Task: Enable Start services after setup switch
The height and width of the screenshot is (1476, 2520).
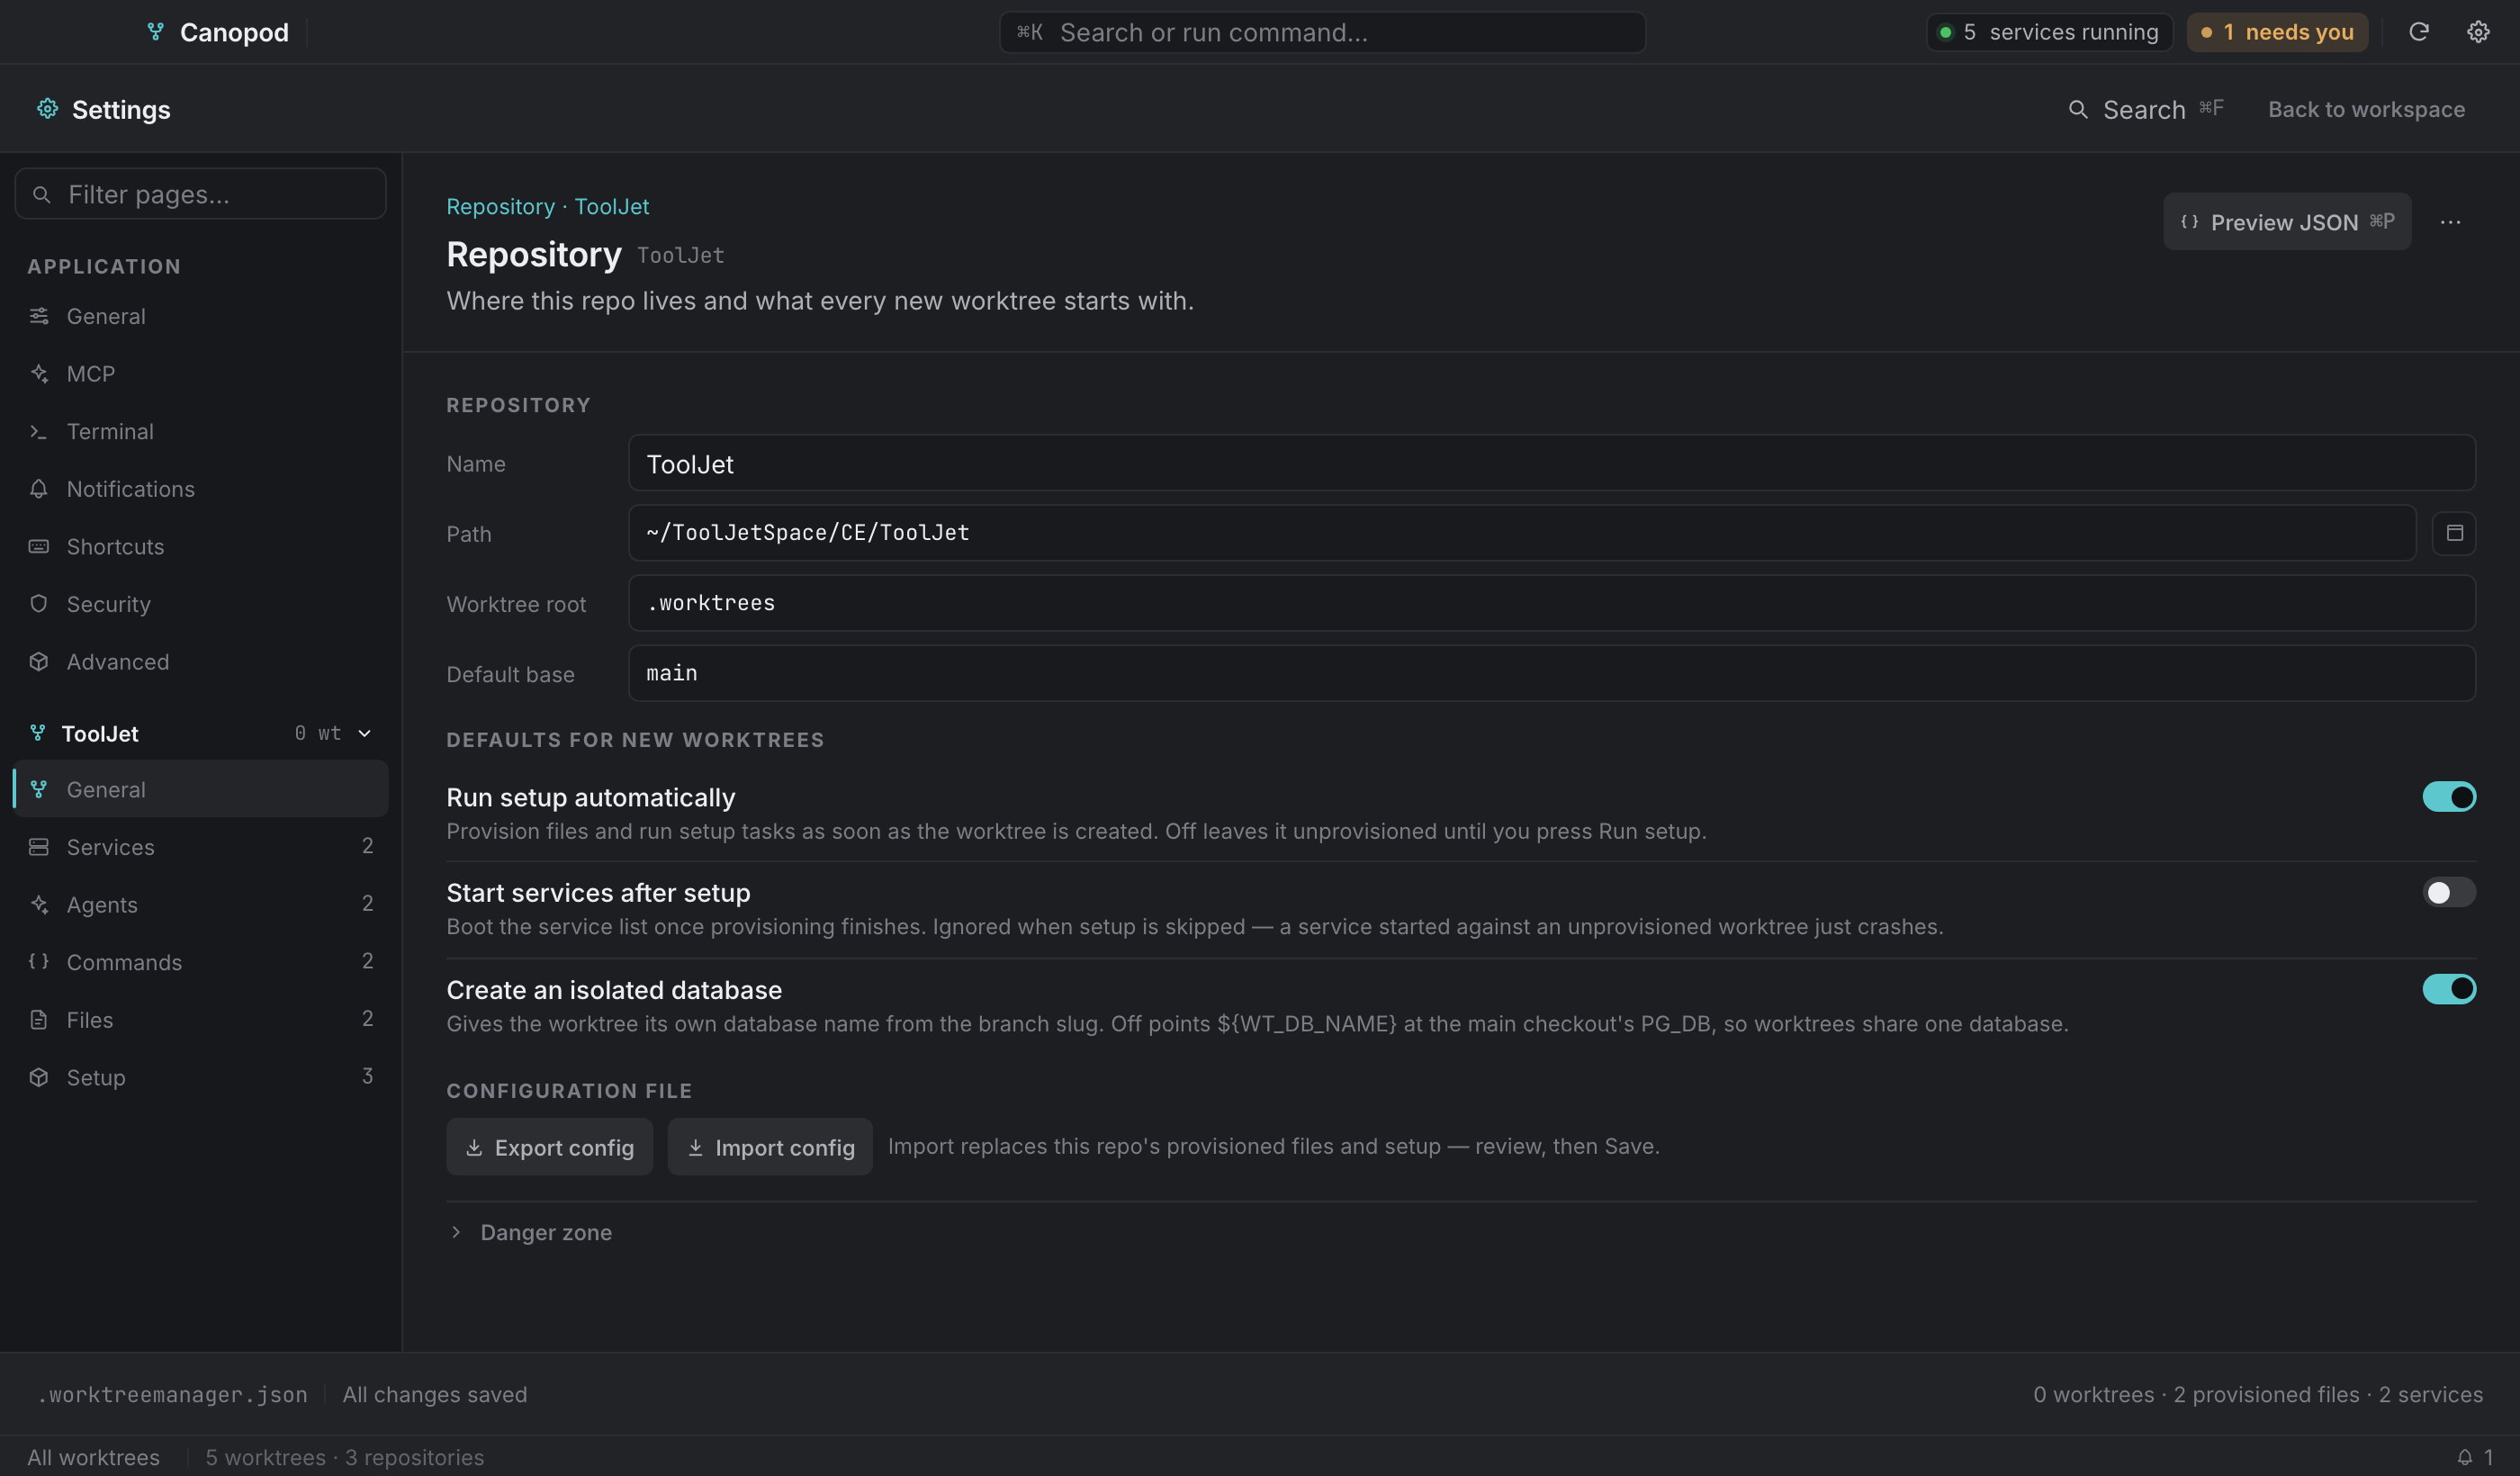Action: tap(2449, 892)
